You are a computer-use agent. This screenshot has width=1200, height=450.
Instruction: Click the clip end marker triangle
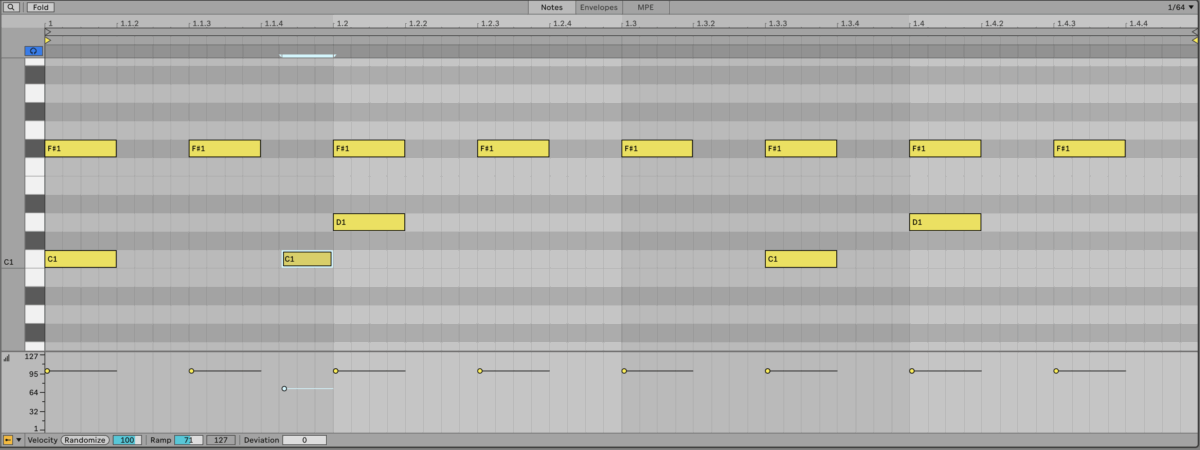[x=1194, y=32]
